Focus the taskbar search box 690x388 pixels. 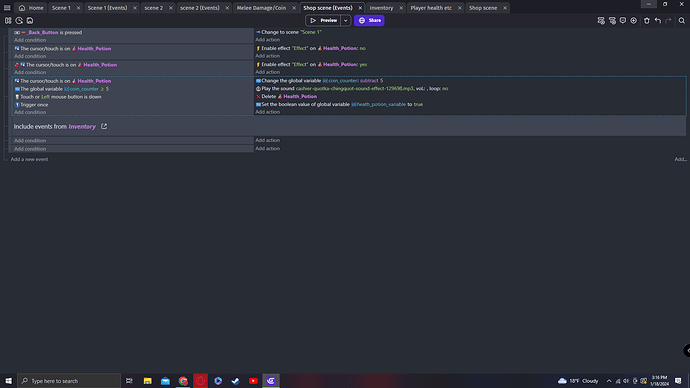[69, 381]
